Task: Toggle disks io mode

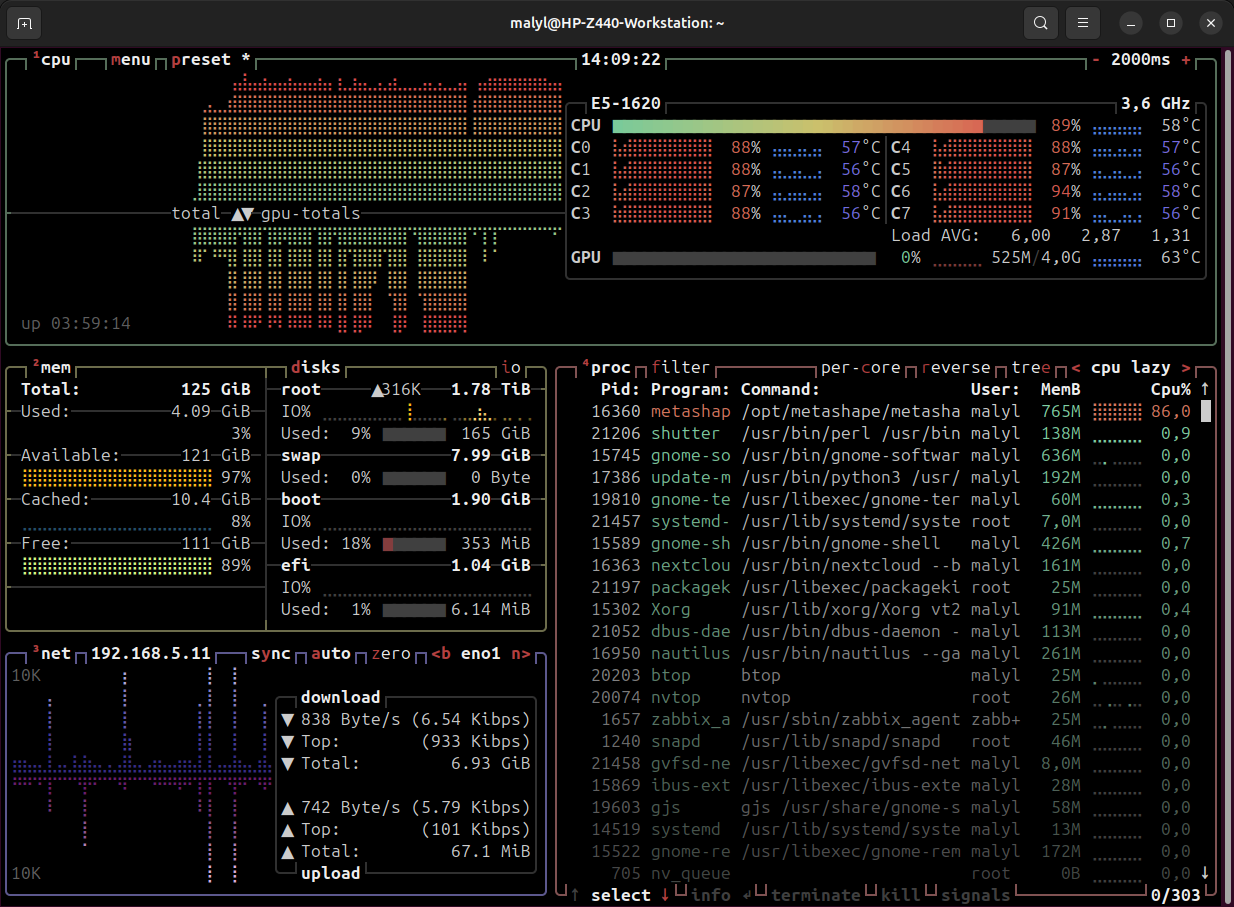Action: point(511,368)
